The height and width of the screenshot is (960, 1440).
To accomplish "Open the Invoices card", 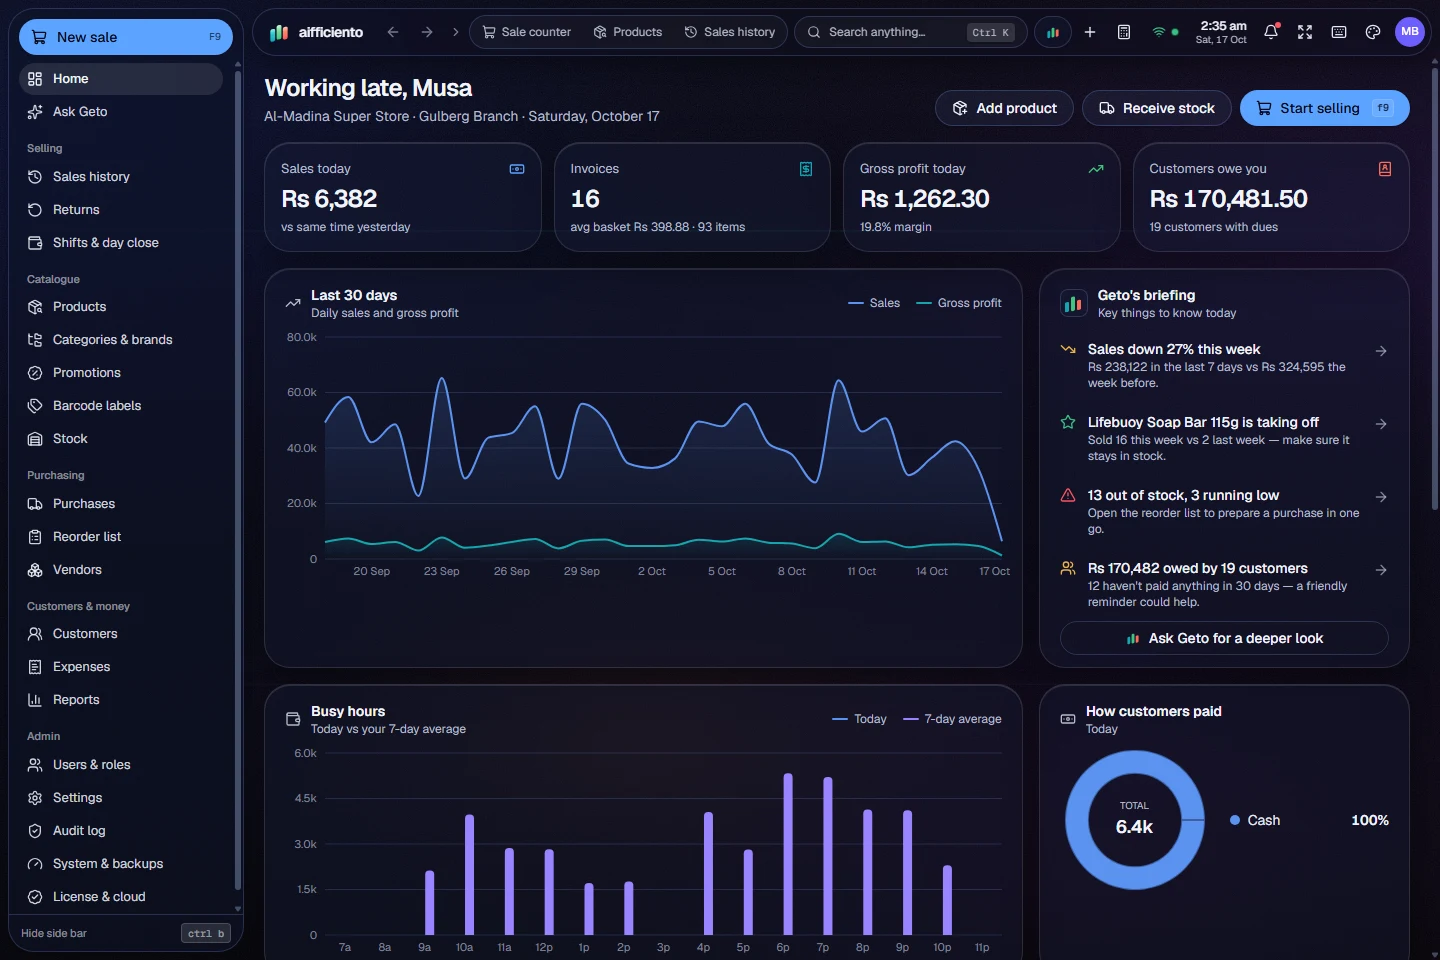I will click(x=692, y=197).
